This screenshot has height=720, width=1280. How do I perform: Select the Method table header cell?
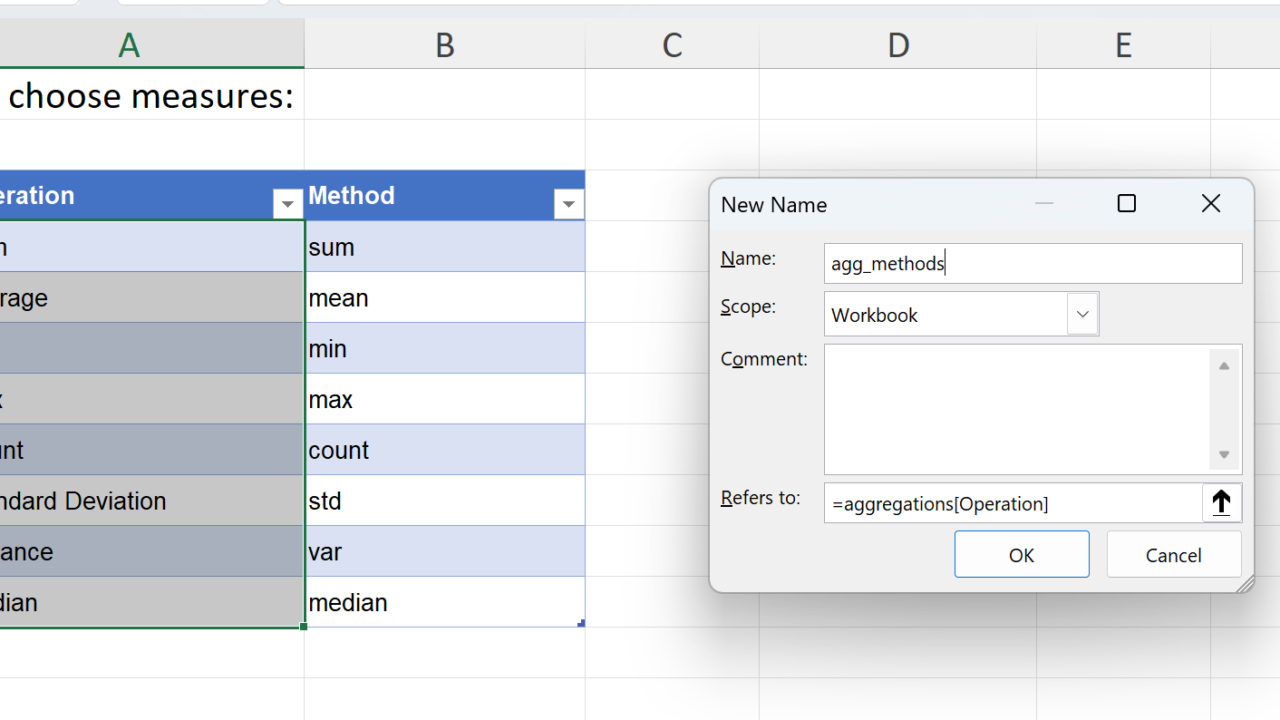click(x=430, y=196)
